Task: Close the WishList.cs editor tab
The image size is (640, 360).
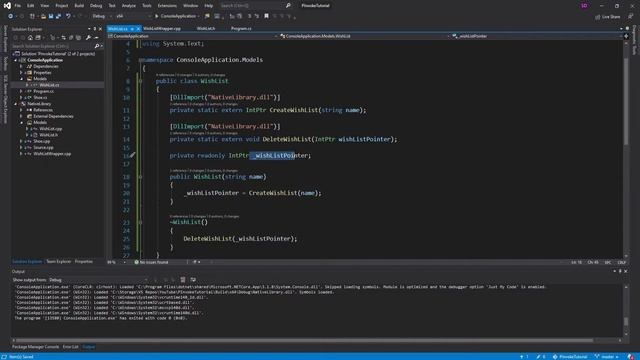Action: coord(138,29)
